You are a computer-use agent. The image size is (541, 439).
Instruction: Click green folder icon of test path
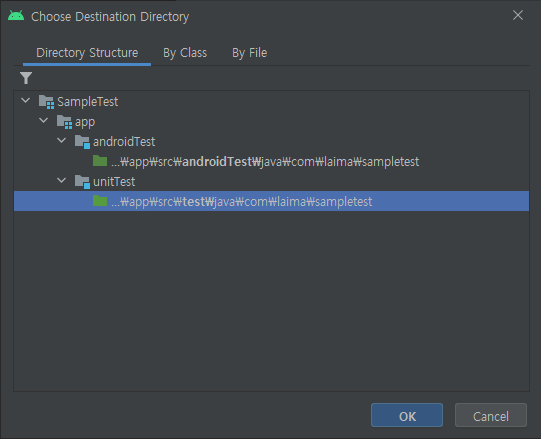(x=100, y=201)
